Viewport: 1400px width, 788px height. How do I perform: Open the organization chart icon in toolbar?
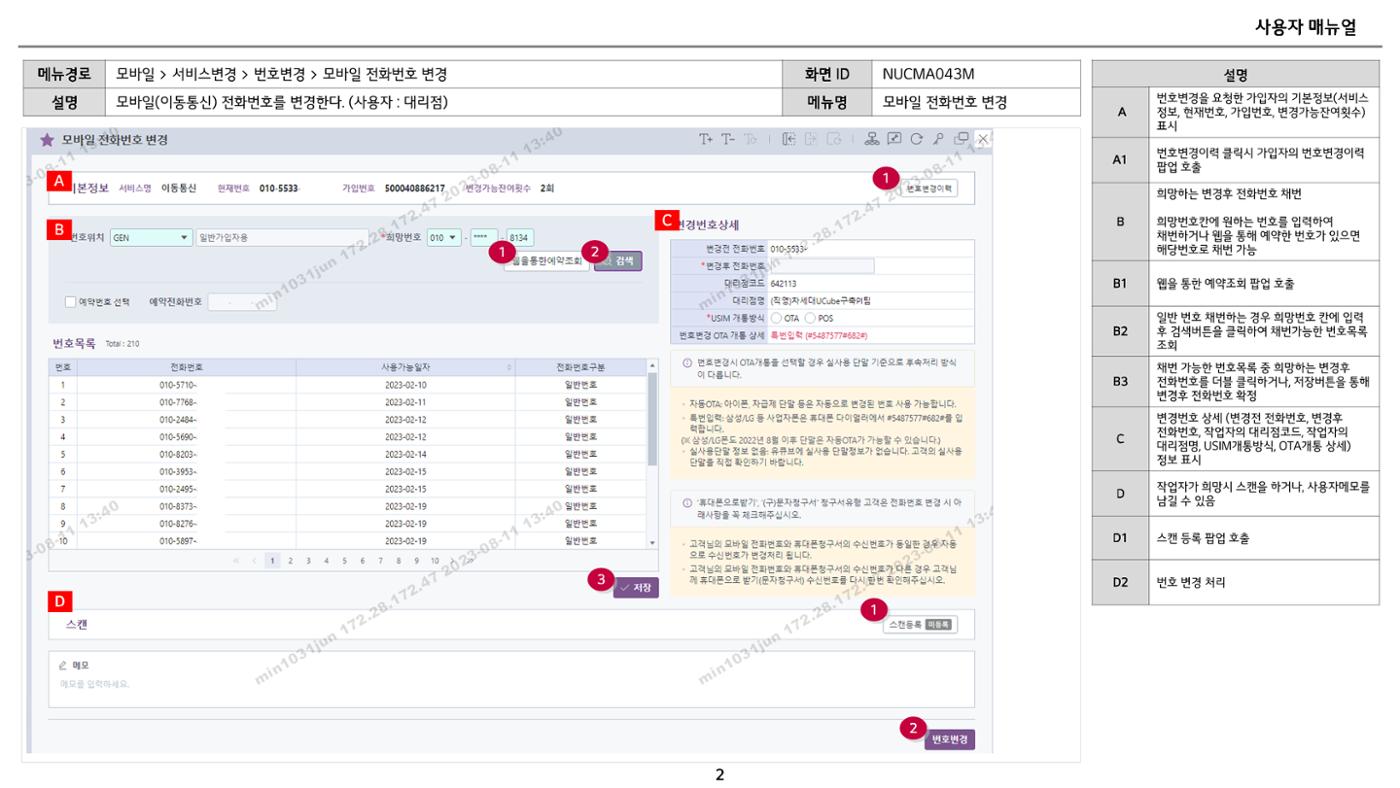873,139
